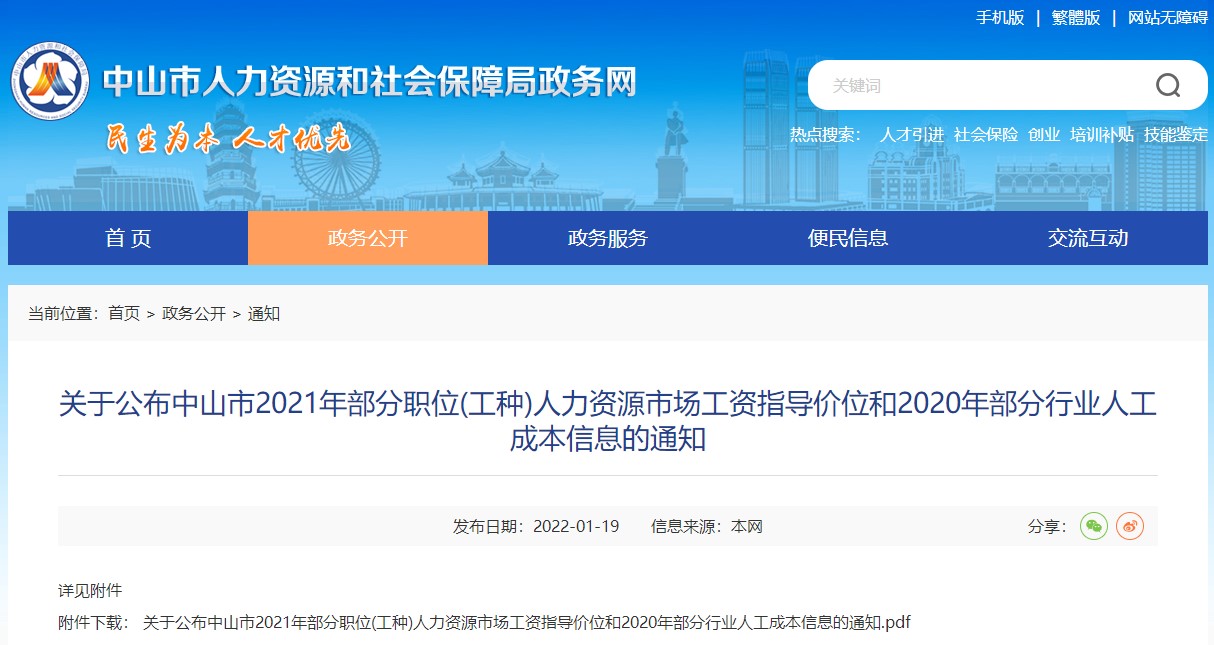The image size is (1214, 645).
Task: Select the 政务公开 tab
Action: 367,237
